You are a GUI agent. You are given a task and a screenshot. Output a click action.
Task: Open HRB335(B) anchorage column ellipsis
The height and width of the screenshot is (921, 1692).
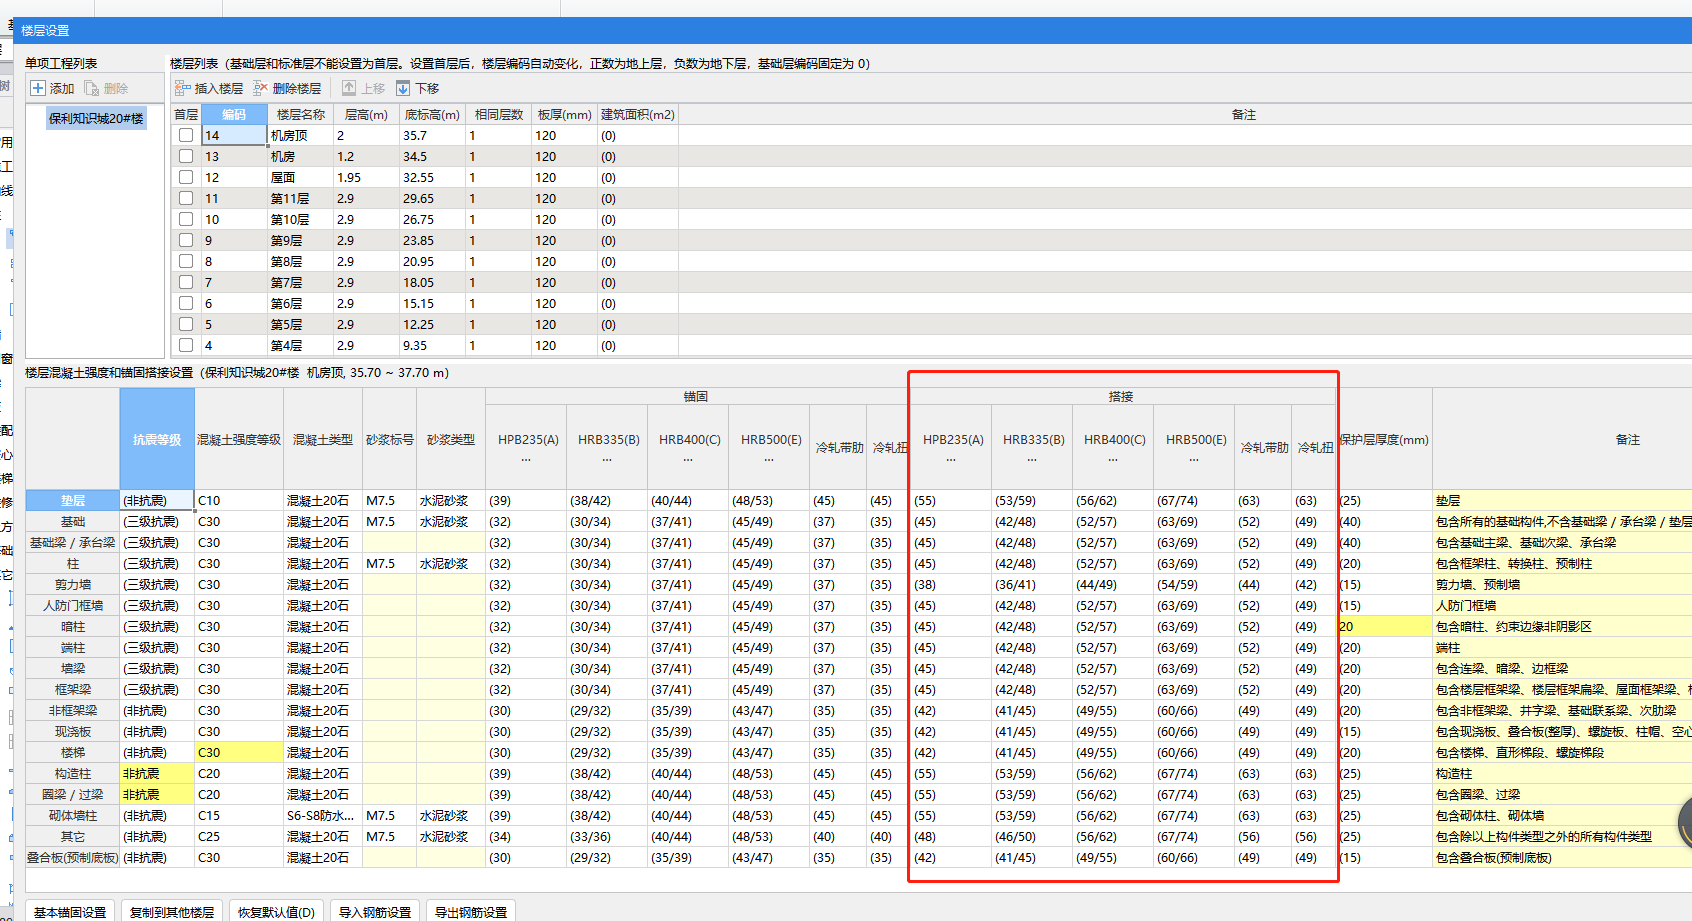[607, 460]
